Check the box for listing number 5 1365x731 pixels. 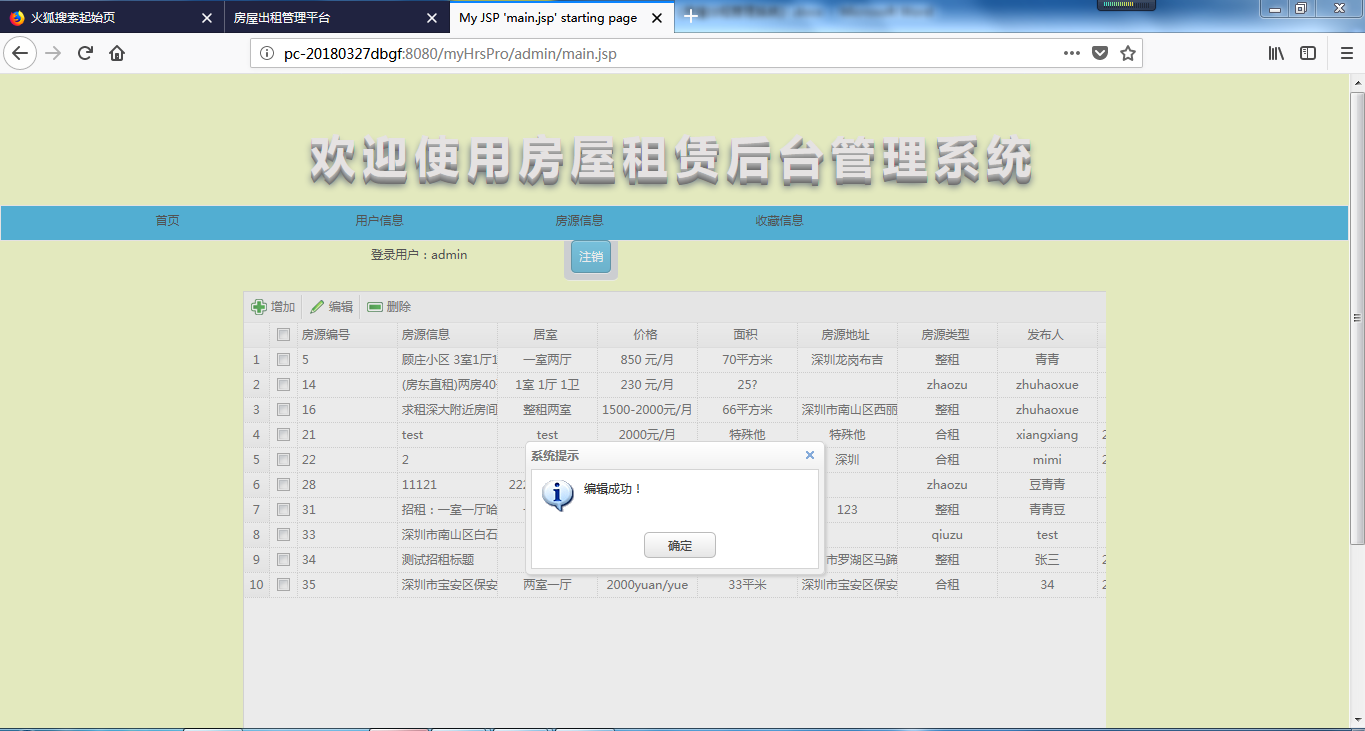click(x=283, y=360)
